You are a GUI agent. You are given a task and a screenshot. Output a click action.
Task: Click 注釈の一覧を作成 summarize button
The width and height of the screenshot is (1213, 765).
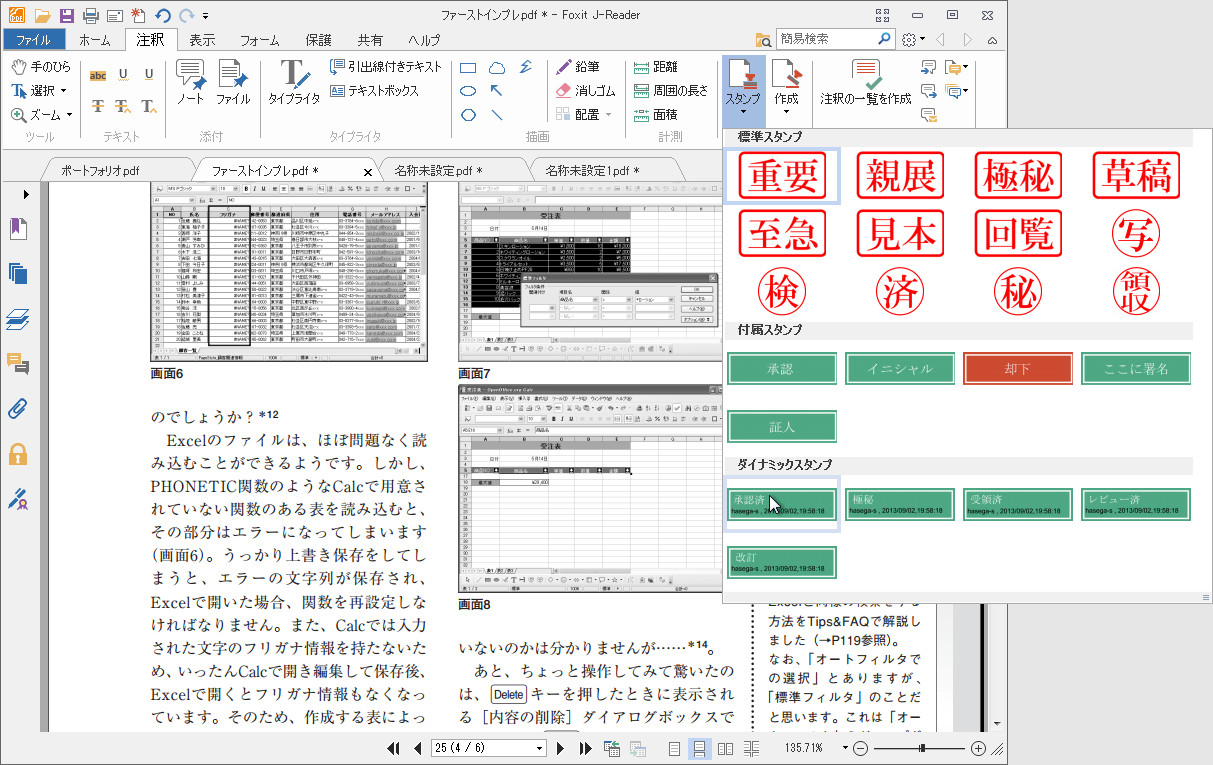[866, 83]
